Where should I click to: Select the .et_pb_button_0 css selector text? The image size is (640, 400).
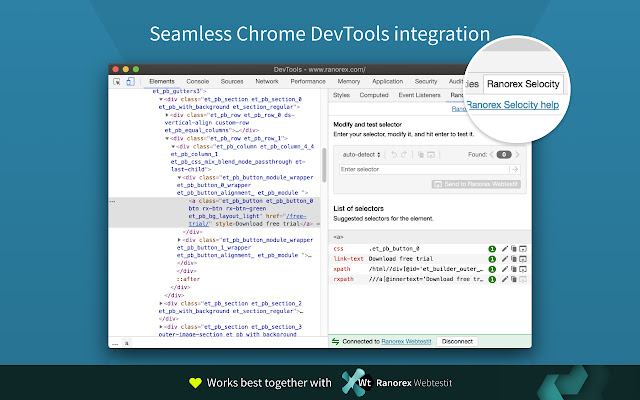394,249
